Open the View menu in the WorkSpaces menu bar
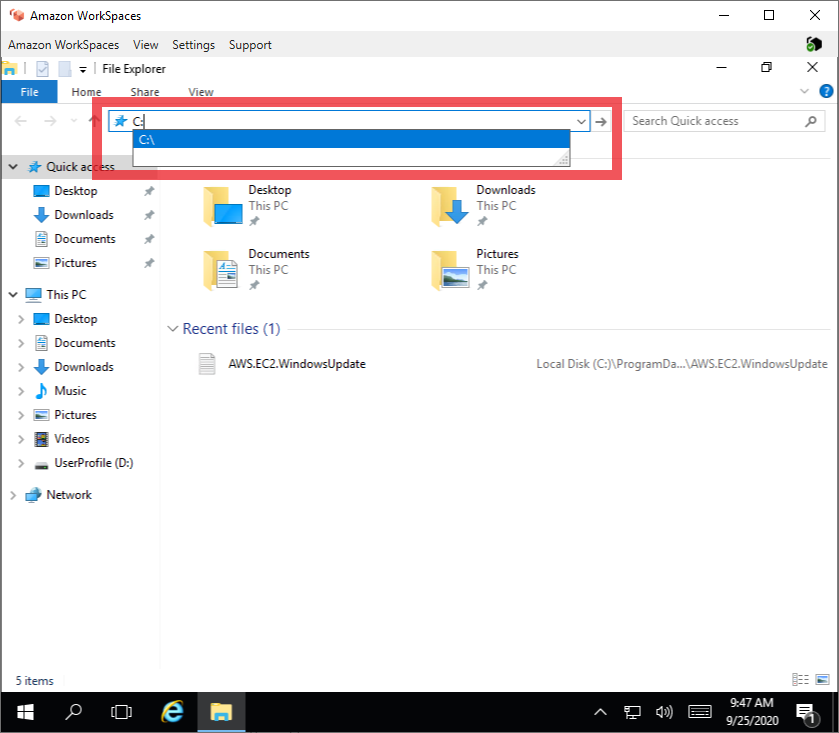 tap(146, 45)
